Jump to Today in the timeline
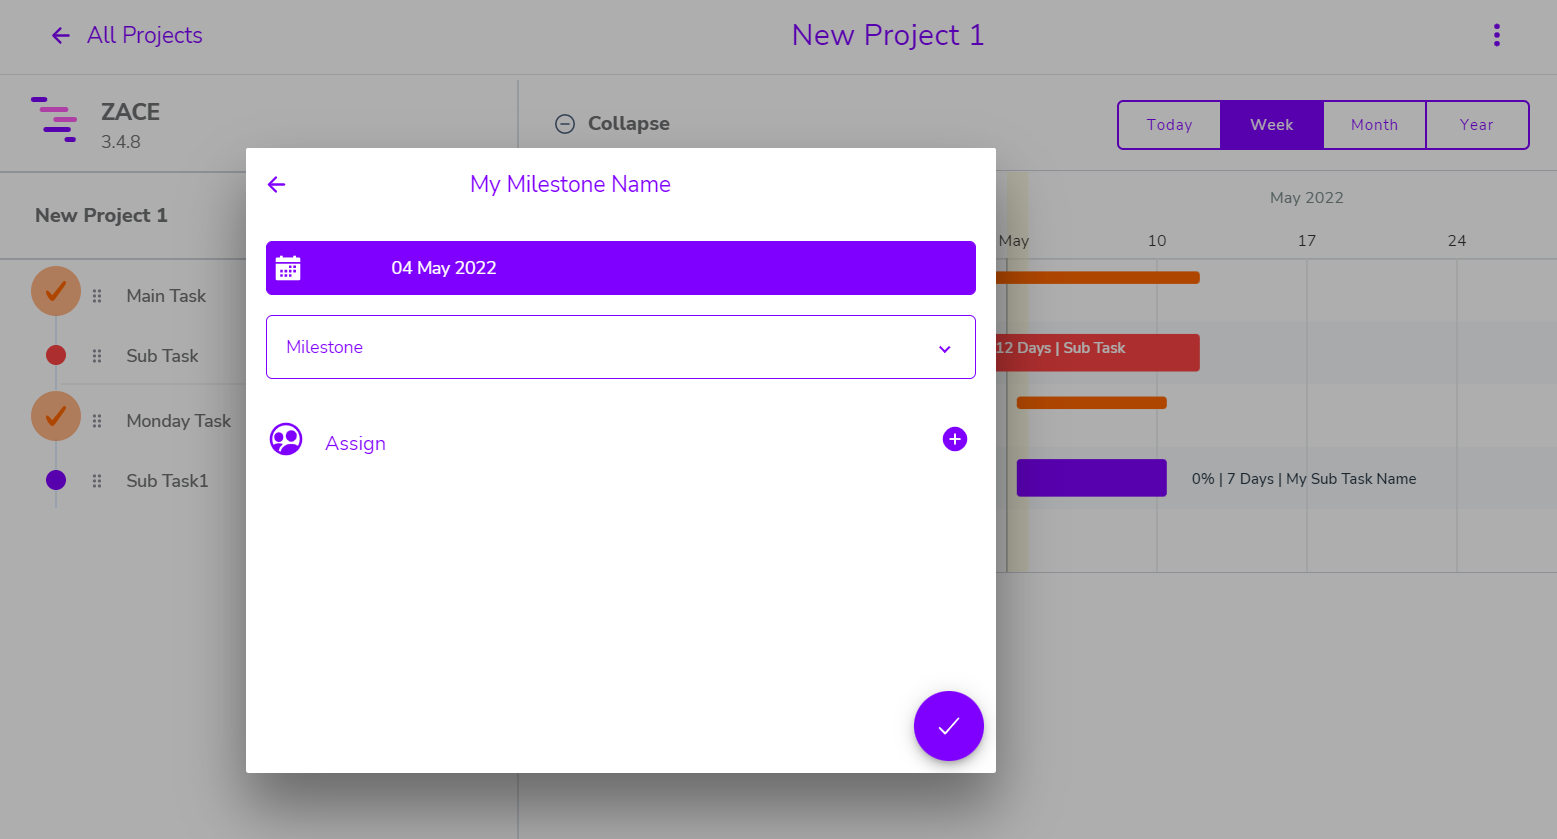1557x839 pixels. [x=1169, y=125]
